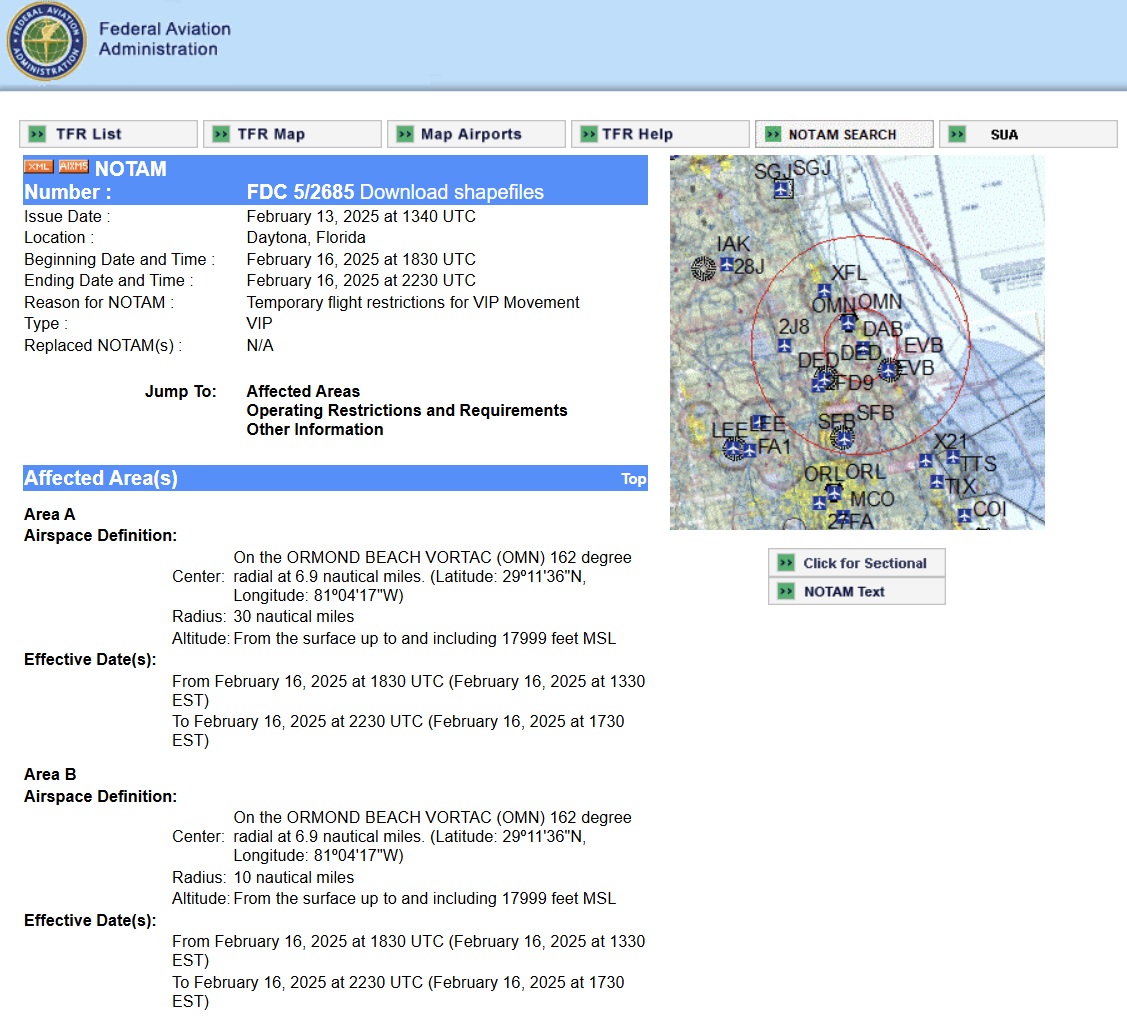Open the Map Airports view
Image resolution: width=1127 pixels, height=1016 pixels.
pyautogui.click(x=471, y=134)
